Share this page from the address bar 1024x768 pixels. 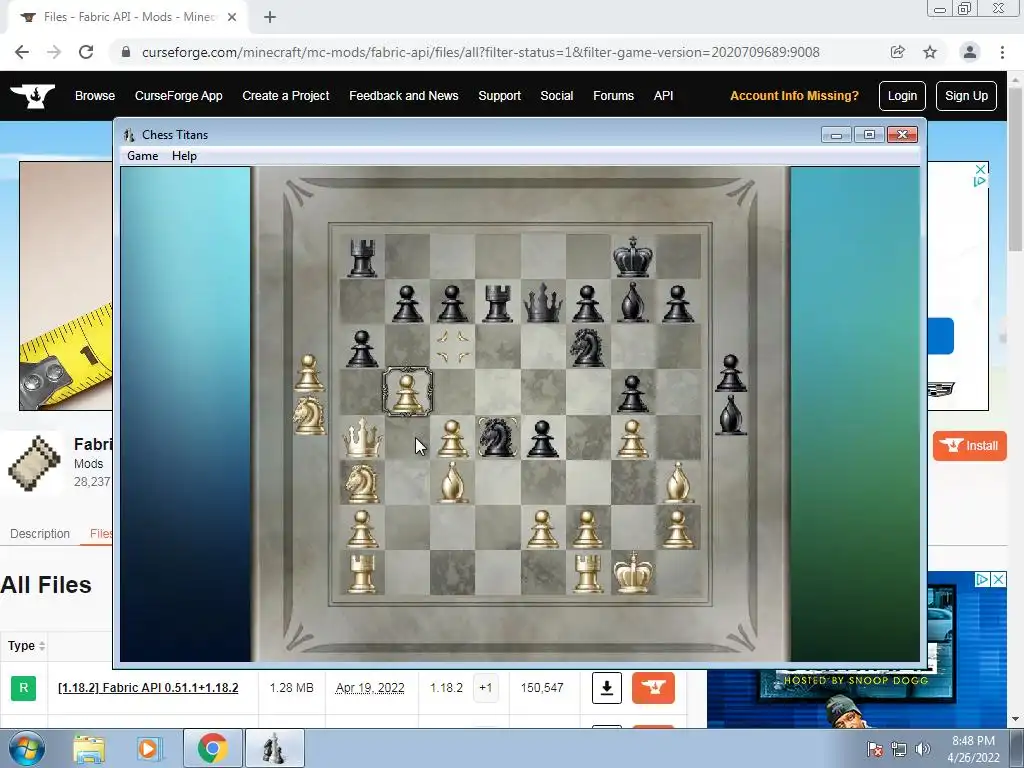(x=897, y=52)
